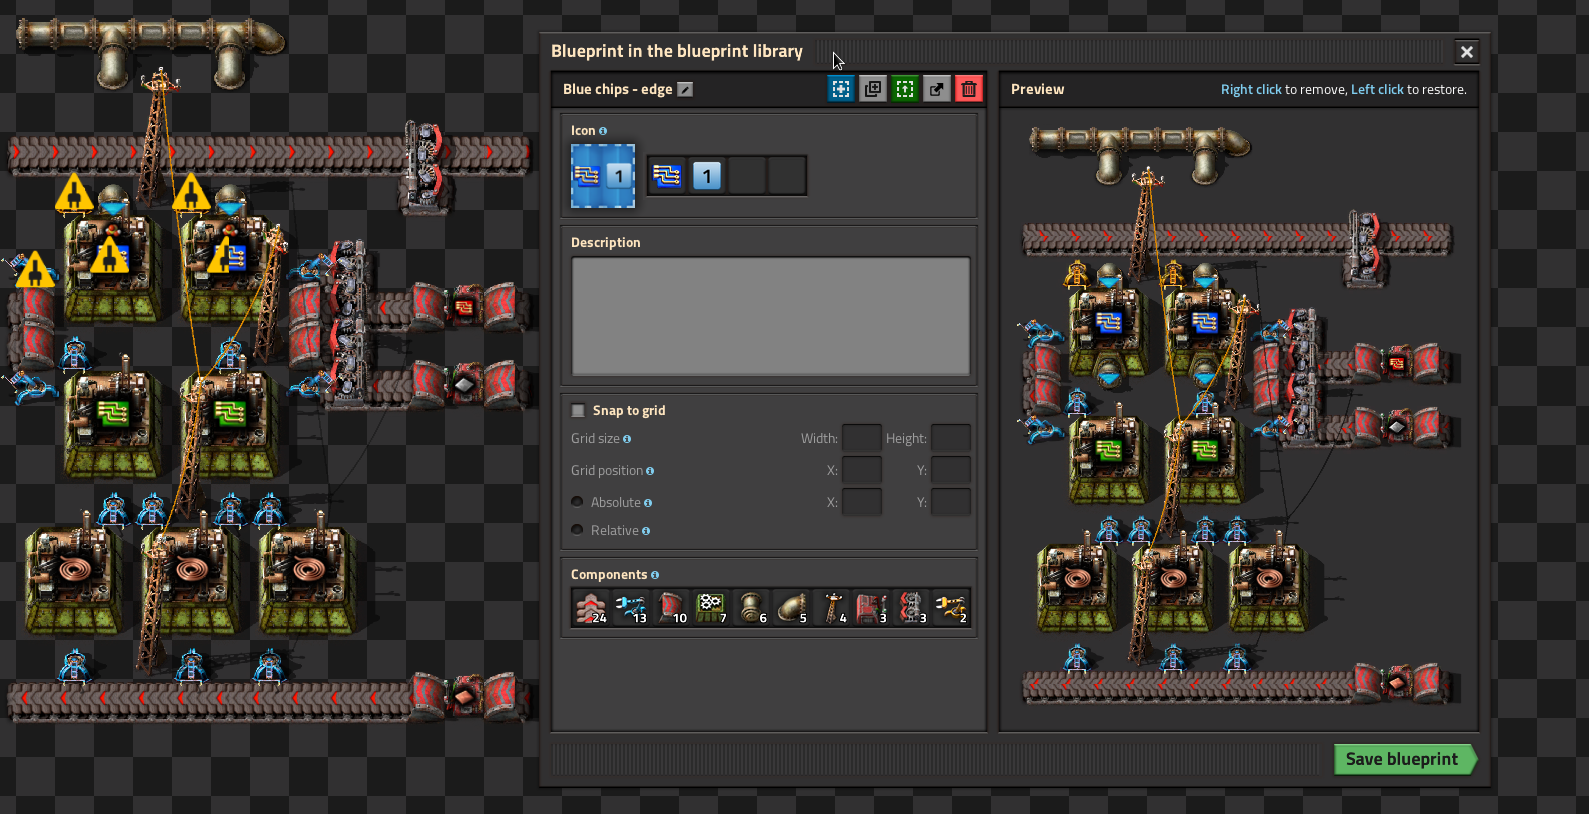Enable the Snap to grid checkbox
Image resolution: width=1589 pixels, height=814 pixels.
click(578, 410)
